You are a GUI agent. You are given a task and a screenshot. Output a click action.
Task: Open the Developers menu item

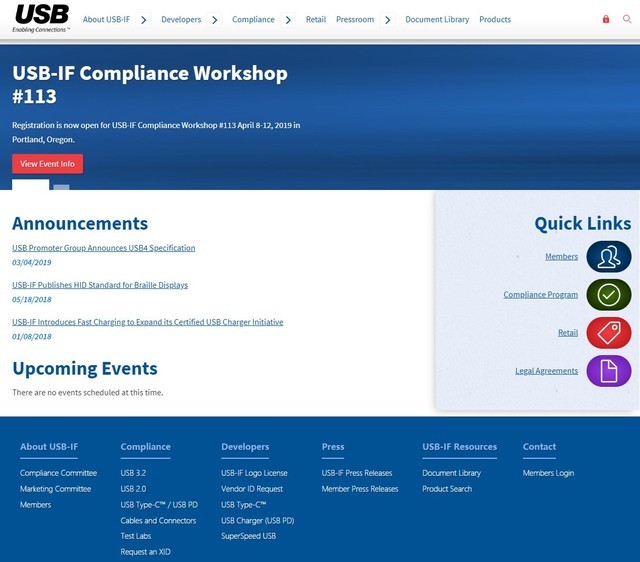[181, 20]
